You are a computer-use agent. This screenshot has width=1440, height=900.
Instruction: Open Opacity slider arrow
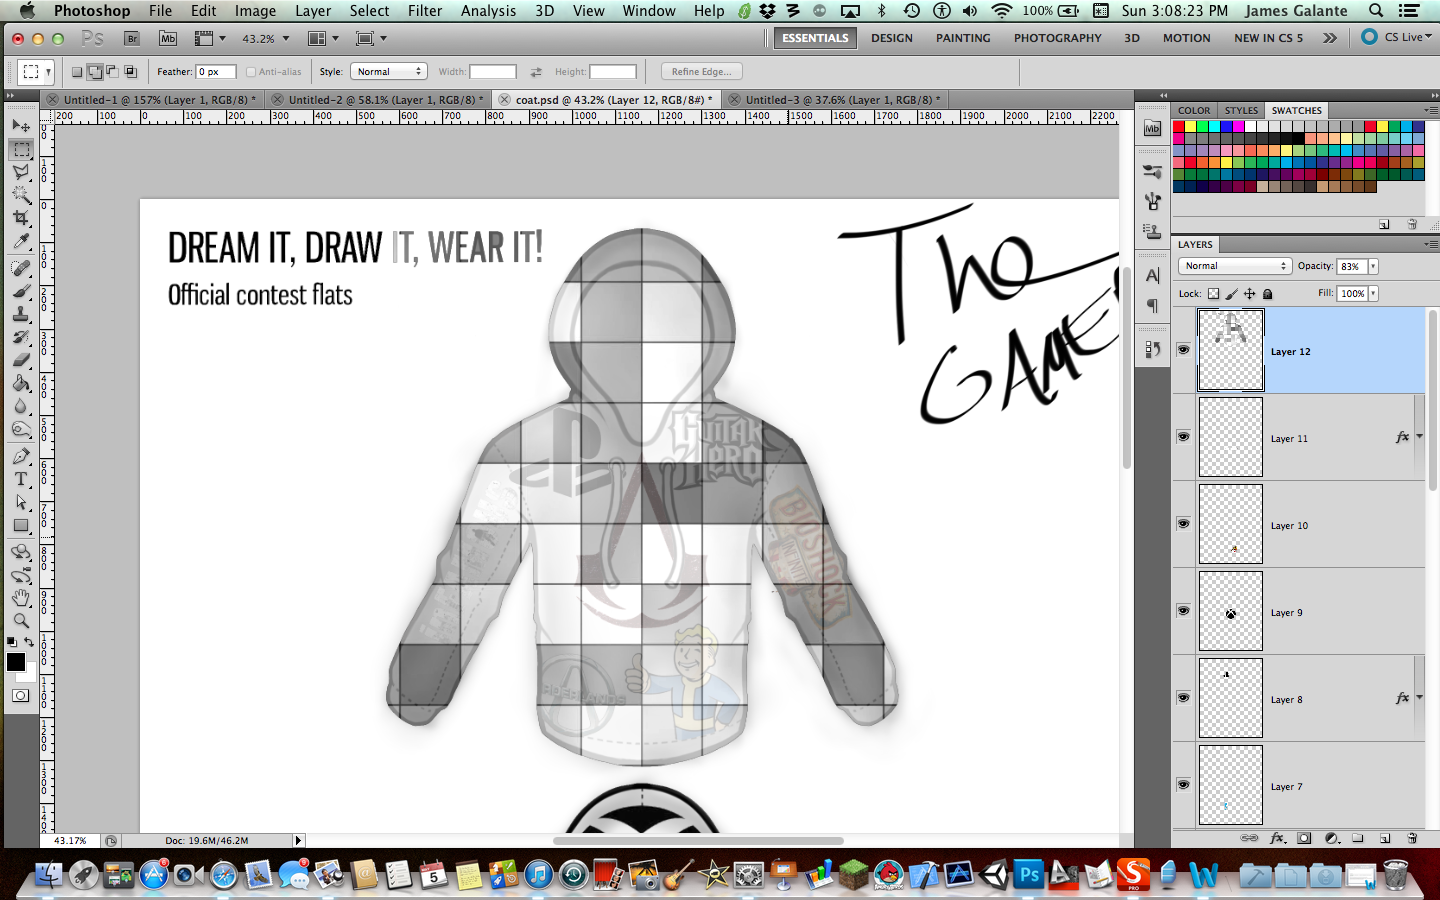pyautogui.click(x=1373, y=266)
